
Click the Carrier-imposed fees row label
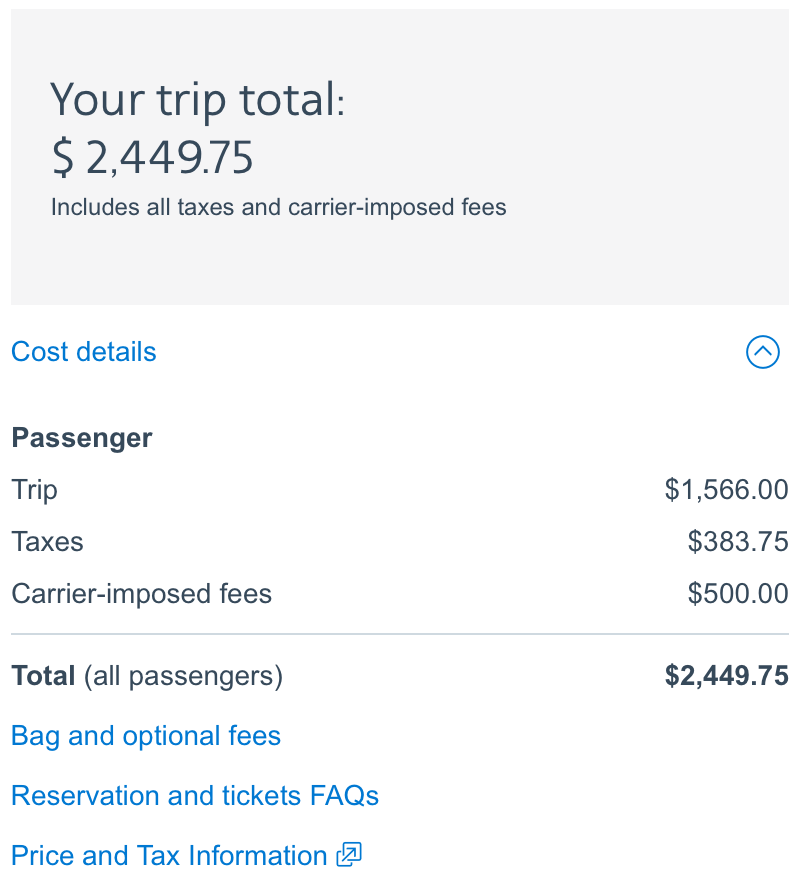(142, 594)
